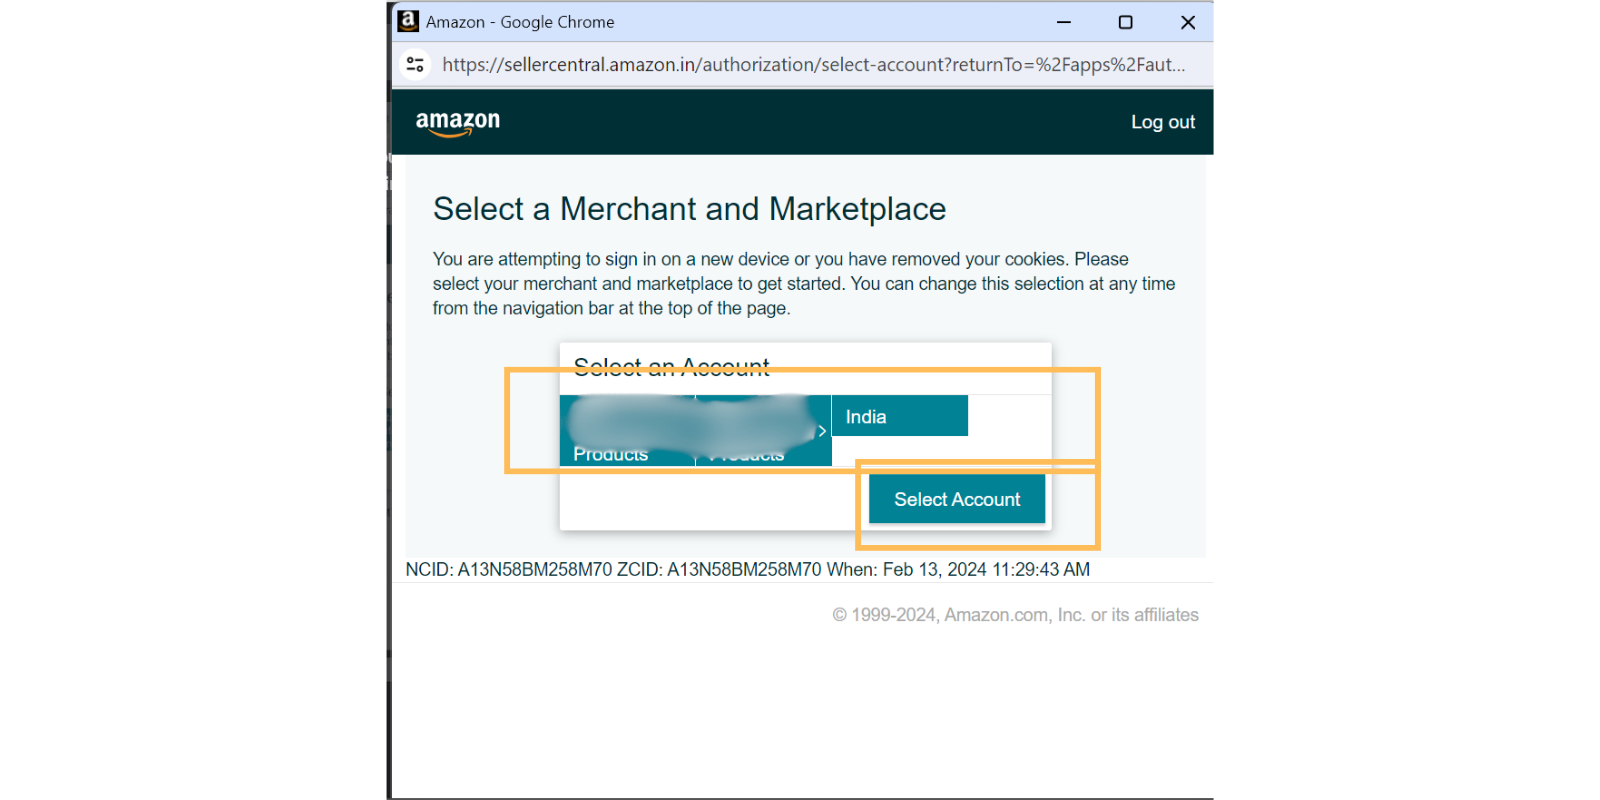The width and height of the screenshot is (1600, 800).
Task: Expand the merchant account chevron arrow
Action: [x=822, y=431]
